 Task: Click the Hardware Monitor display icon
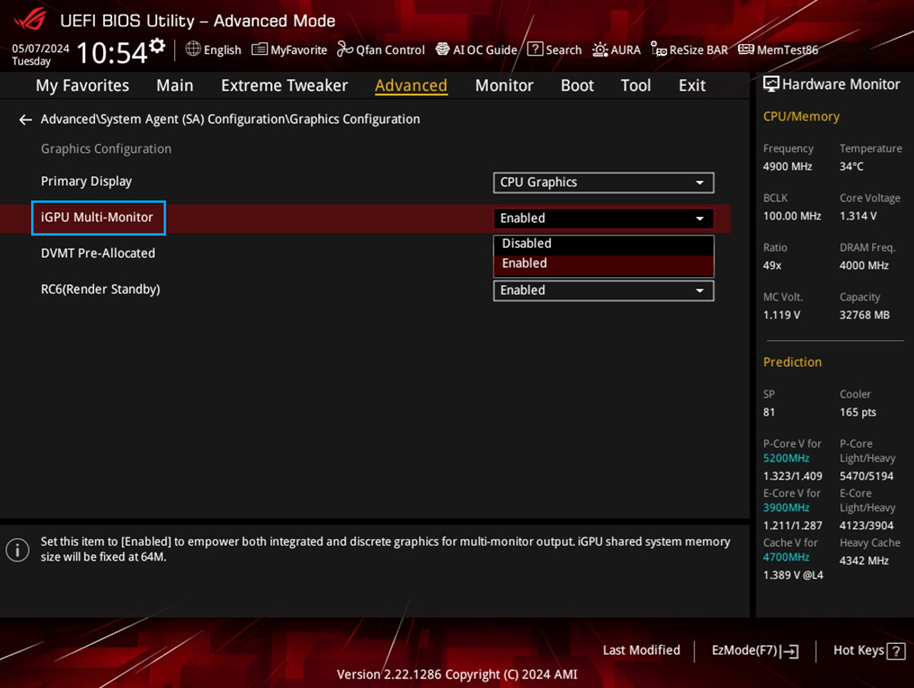coord(771,84)
